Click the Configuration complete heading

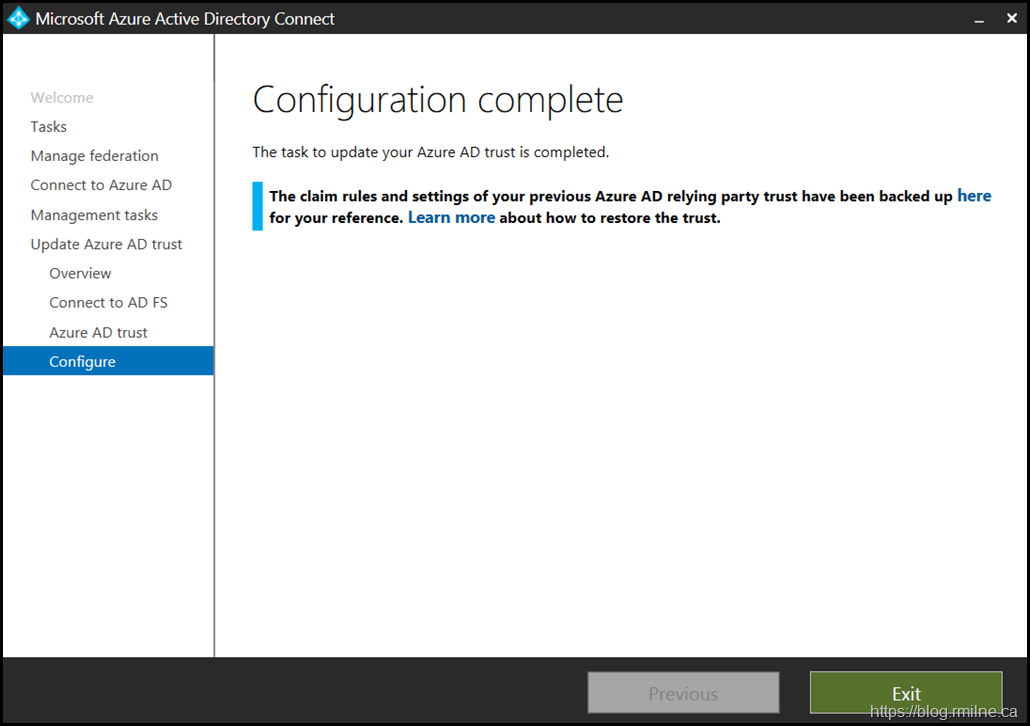click(x=438, y=100)
